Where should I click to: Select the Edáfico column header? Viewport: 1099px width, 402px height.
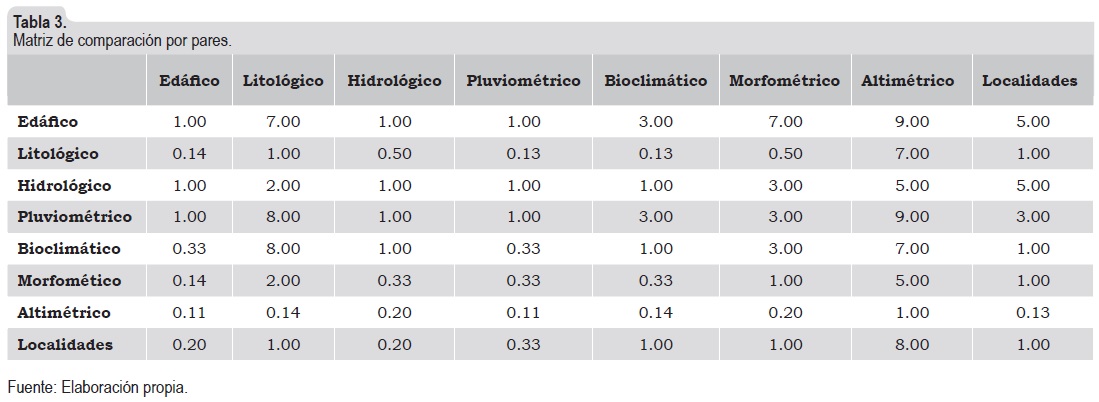[x=189, y=81]
